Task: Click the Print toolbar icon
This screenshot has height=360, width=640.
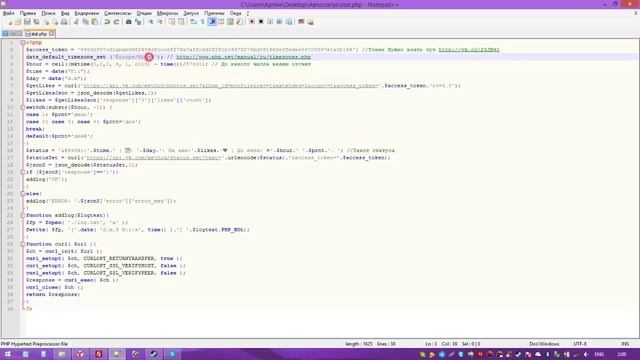Action: (x=64, y=22)
